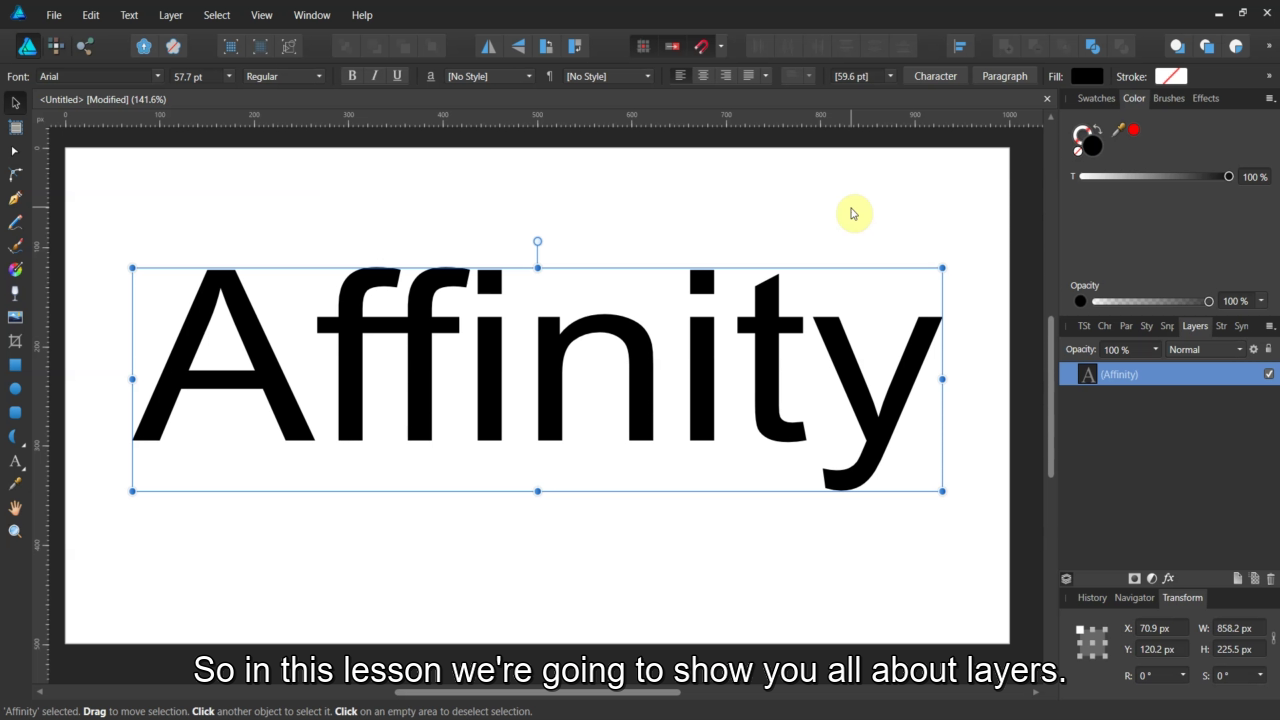The image size is (1280, 720).
Task: Click the Mask layer icon
Action: 1134,578
